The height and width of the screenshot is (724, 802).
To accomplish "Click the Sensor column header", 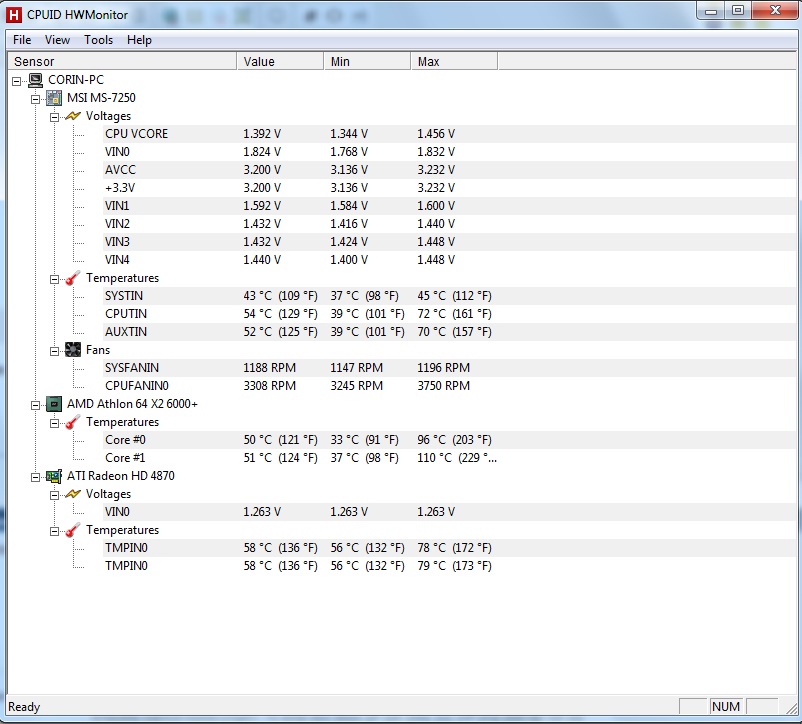I will click(122, 61).
